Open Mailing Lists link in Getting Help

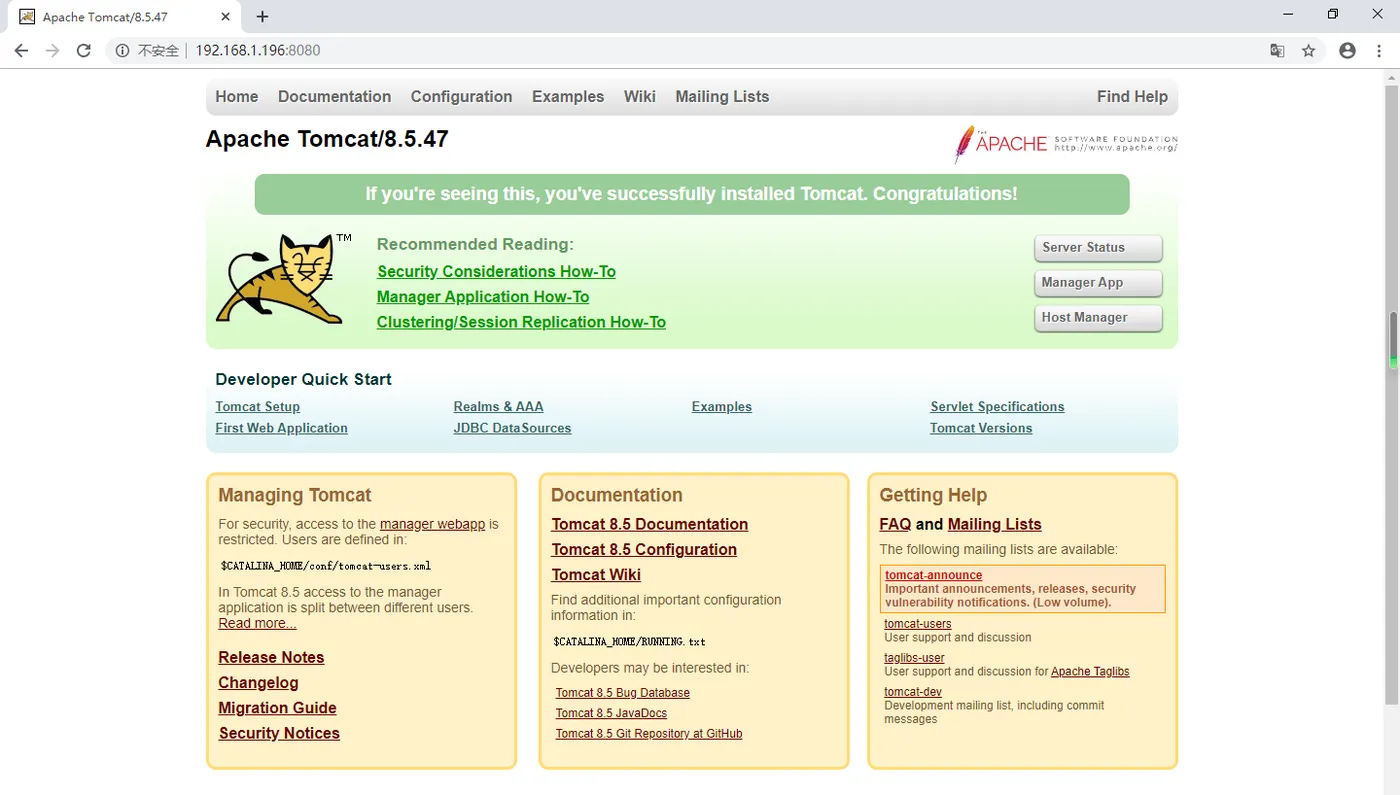(994, 525)
